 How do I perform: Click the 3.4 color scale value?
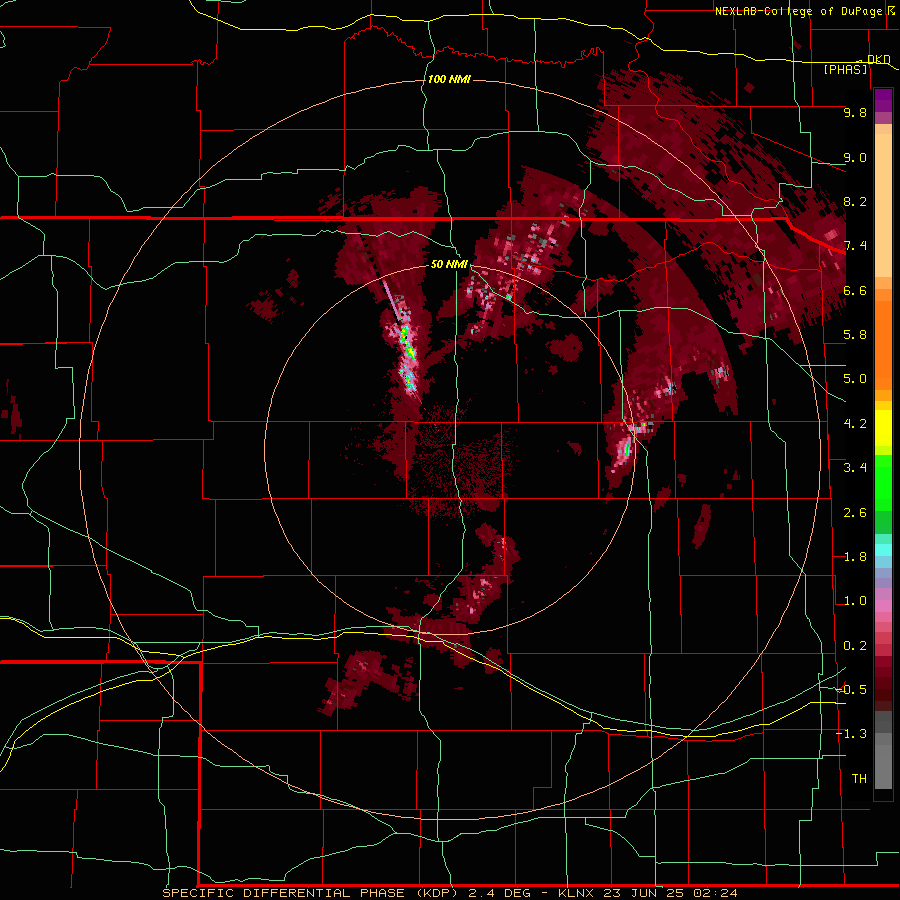[855, 468]
